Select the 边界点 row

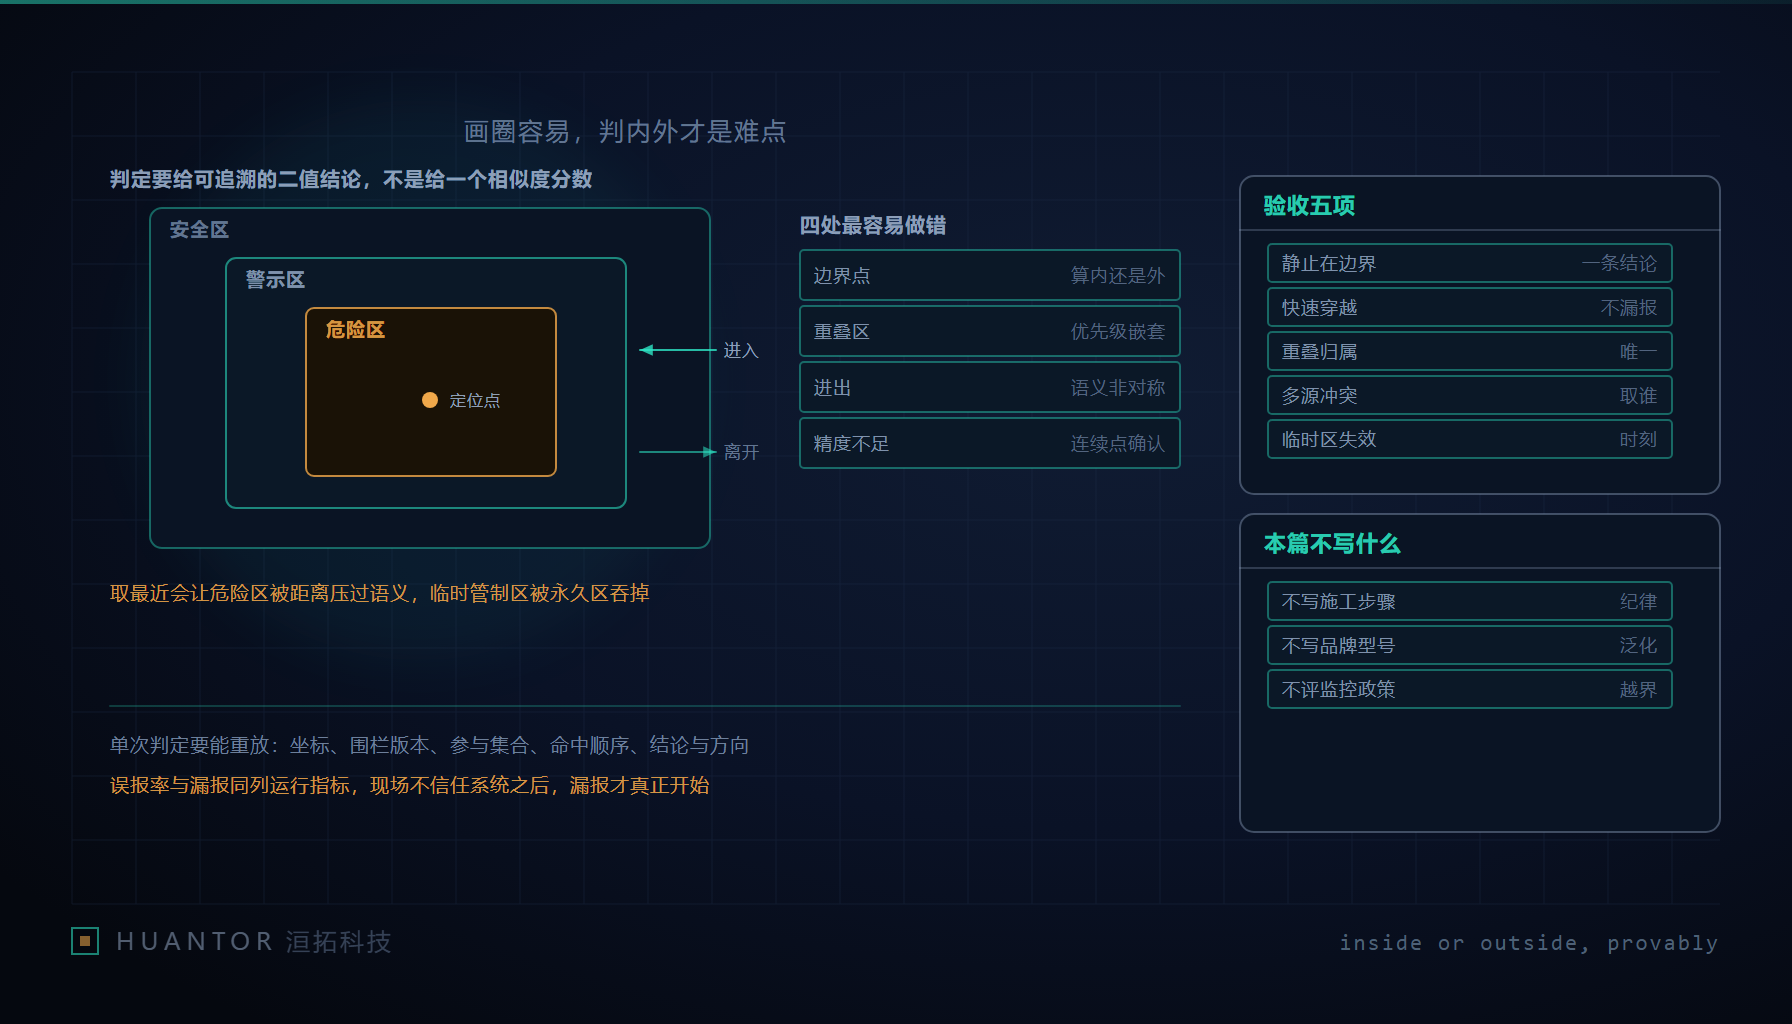(x=990, y=275)
